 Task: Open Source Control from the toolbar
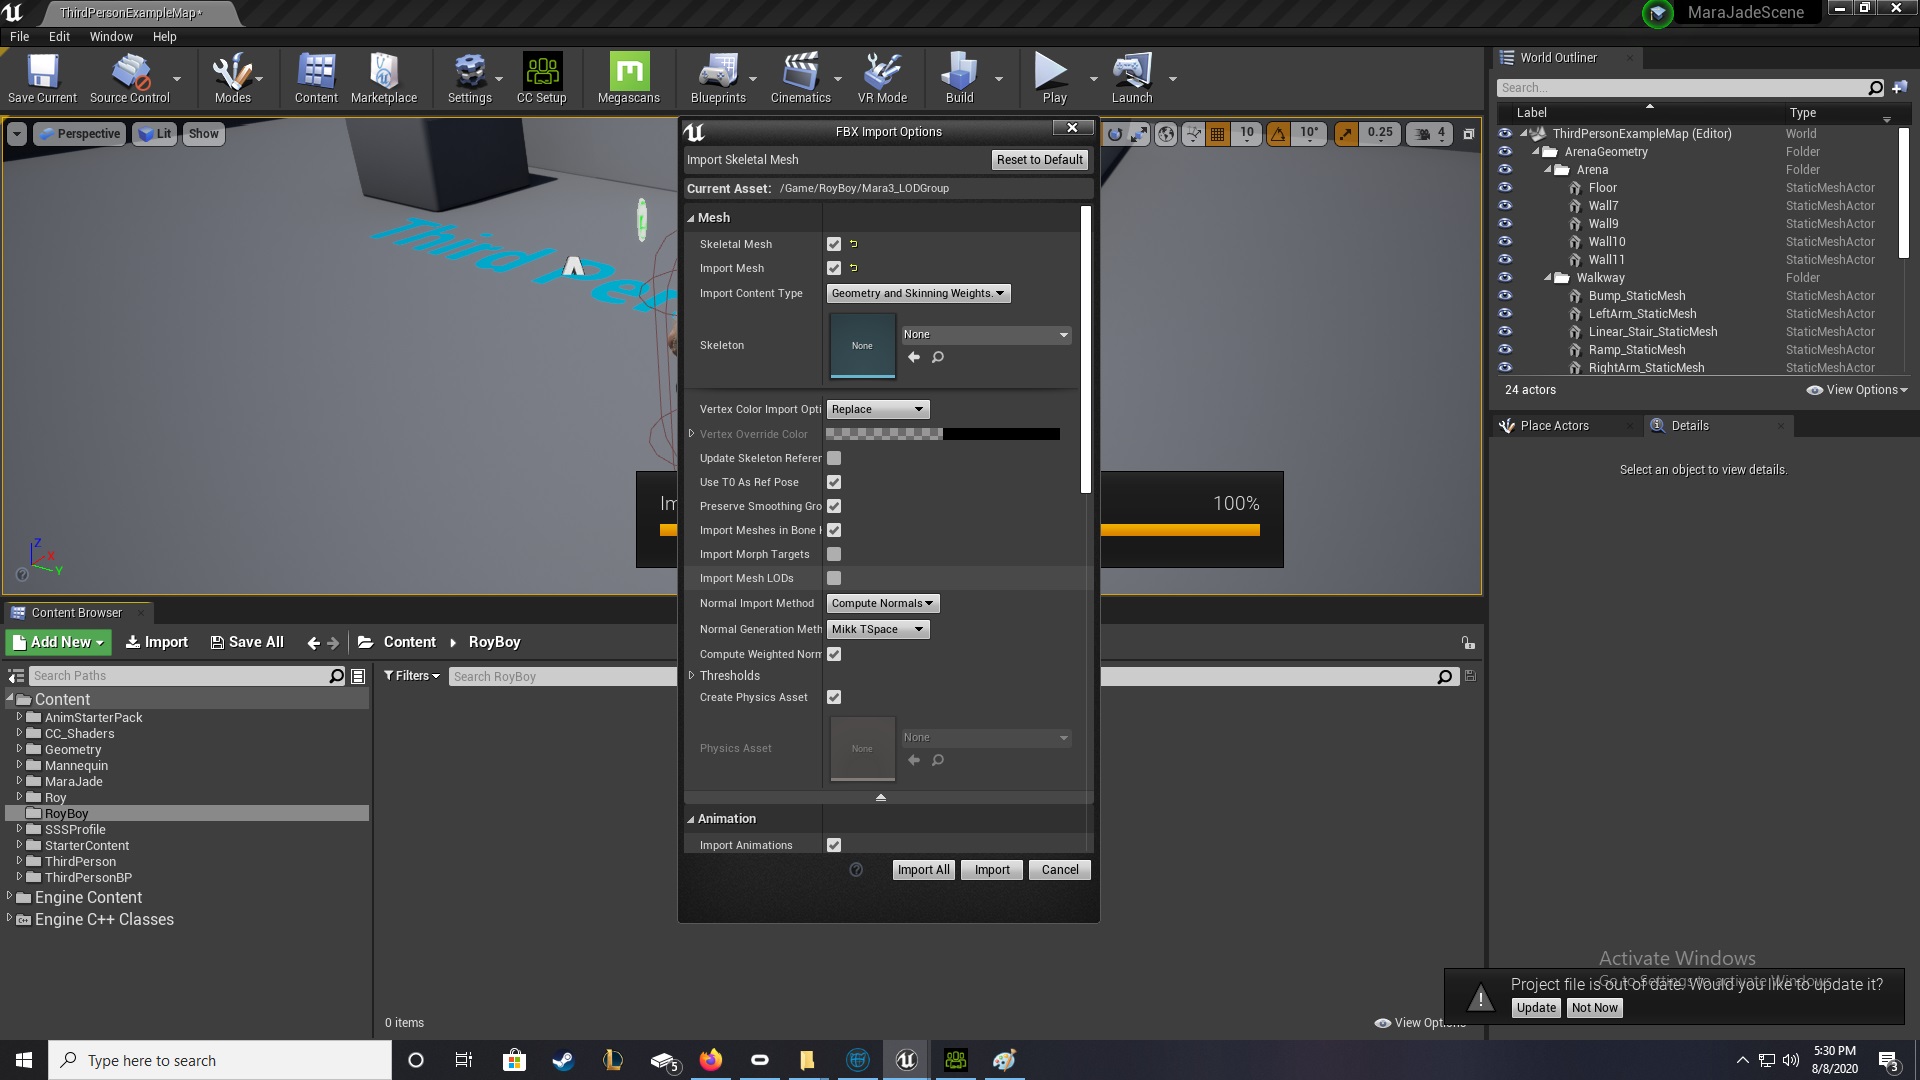(130, 78)
